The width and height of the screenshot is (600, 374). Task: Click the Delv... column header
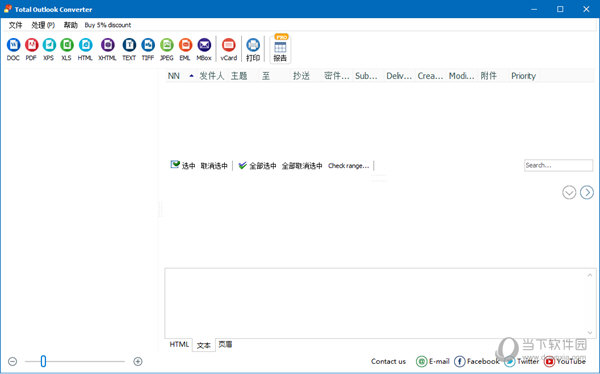point(399,76)
